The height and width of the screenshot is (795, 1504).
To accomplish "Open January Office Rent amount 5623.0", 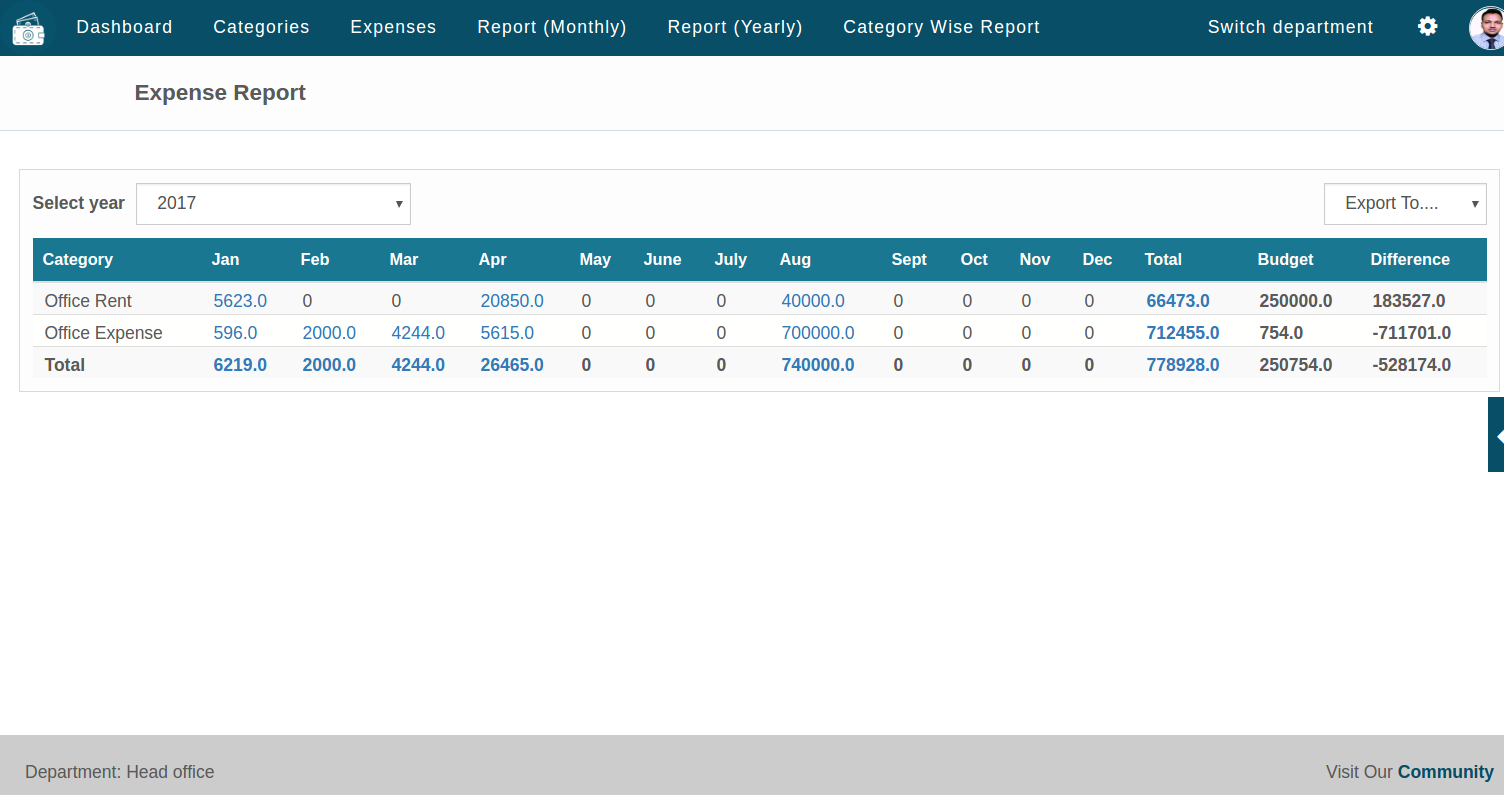I will tap(240, 300).
